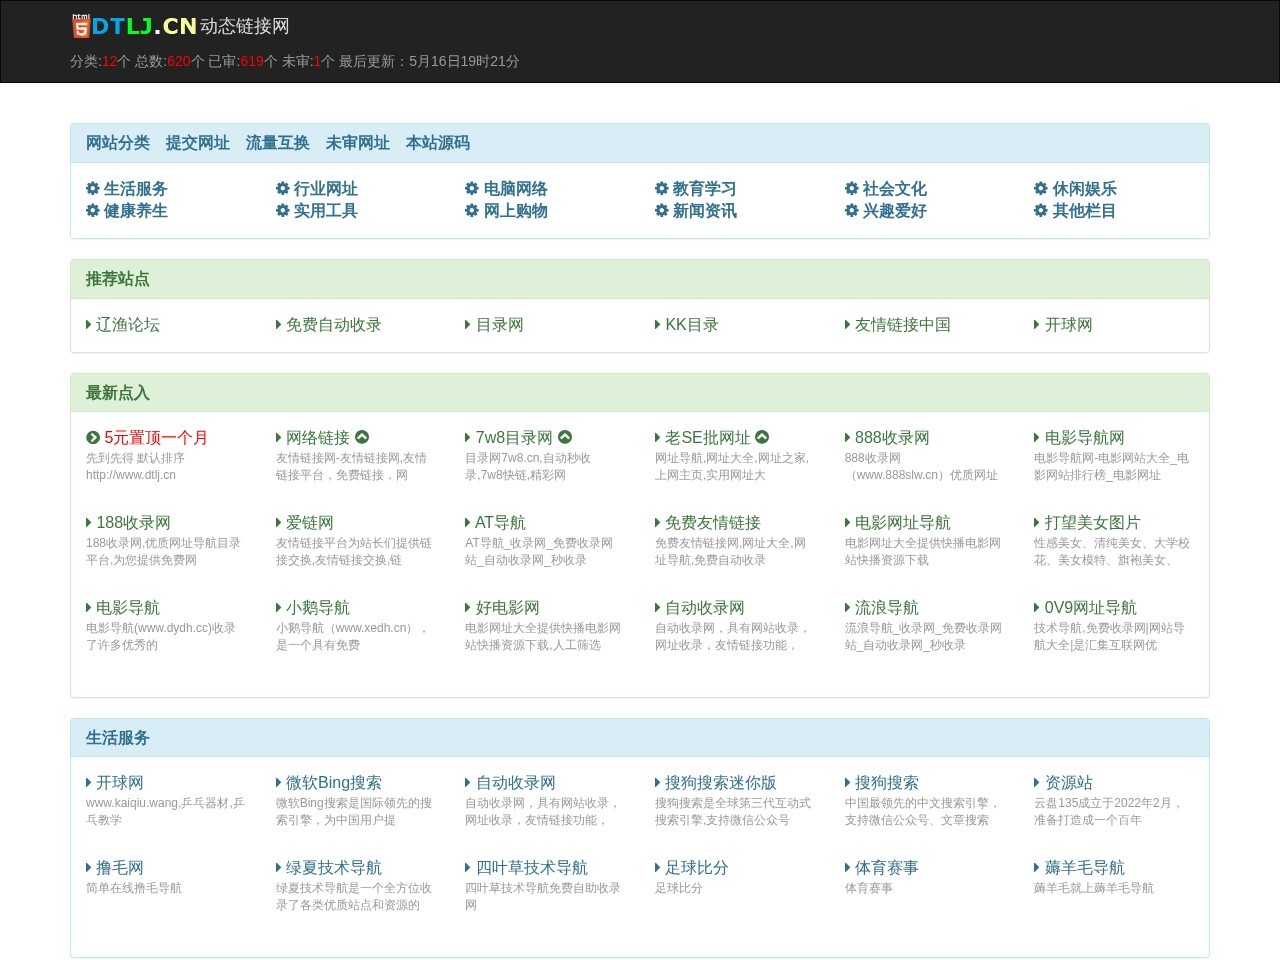
Task: Open the red 5元置顶一个月 link
Action: (x=156, y=437)
